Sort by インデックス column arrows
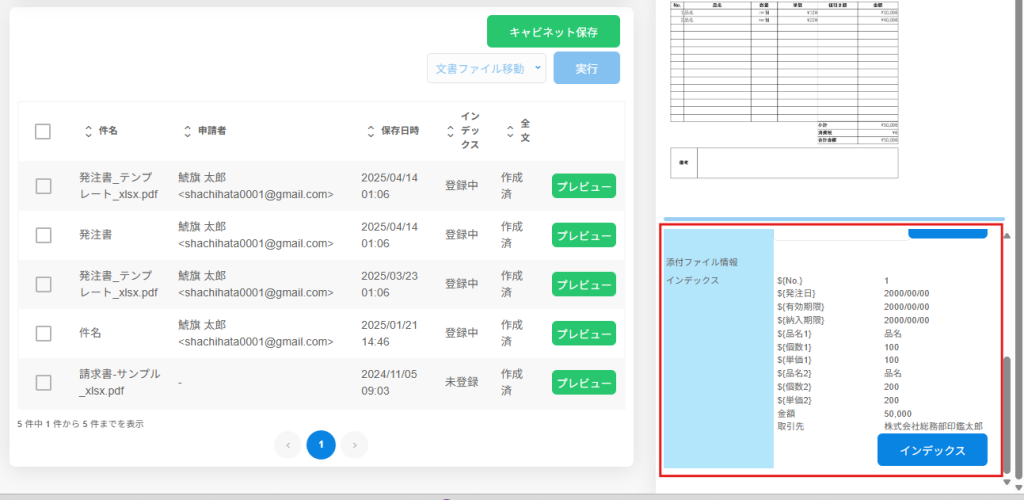Screen dimensions: 1024x500 pos(450,131)
